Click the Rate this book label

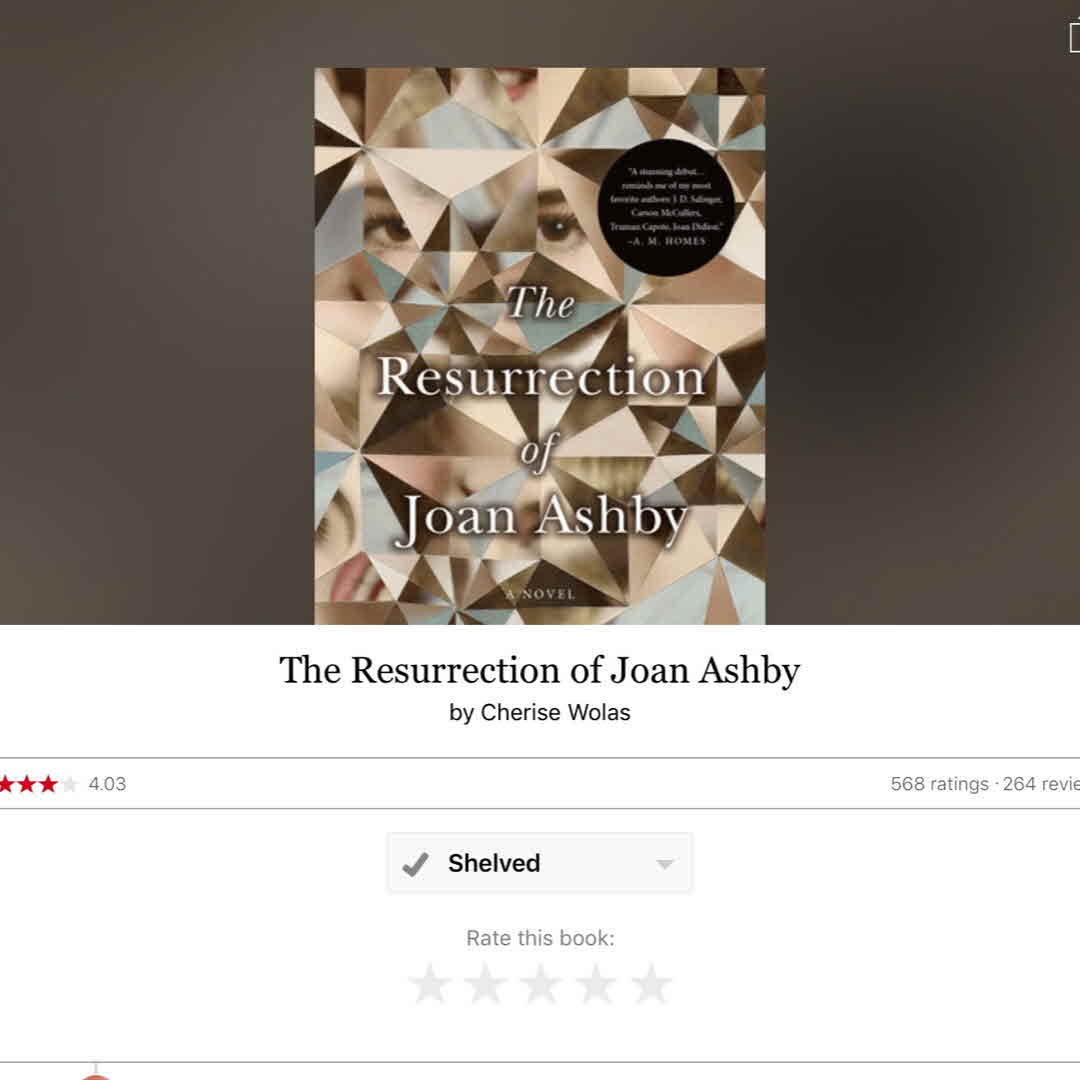540,938
